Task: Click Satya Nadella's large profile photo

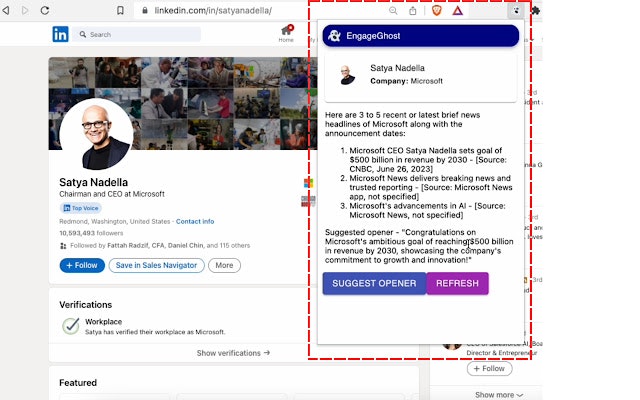Action: (x=96, y=135)
